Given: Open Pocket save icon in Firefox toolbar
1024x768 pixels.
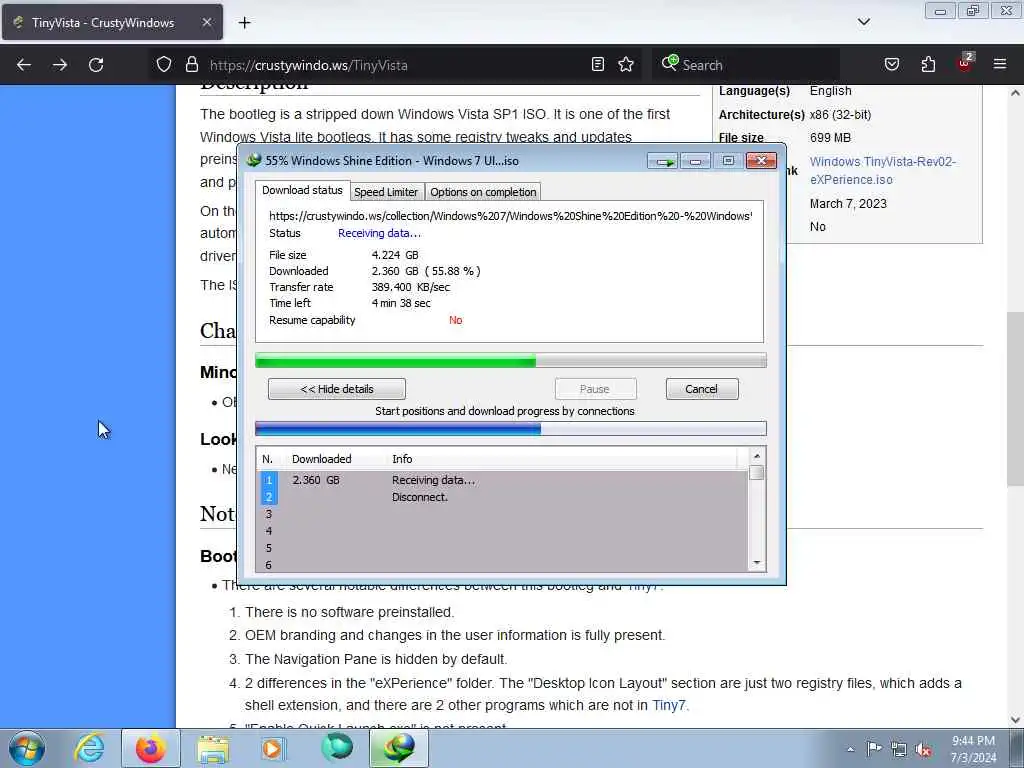Looking at the screenshot, I should (892, 64).
